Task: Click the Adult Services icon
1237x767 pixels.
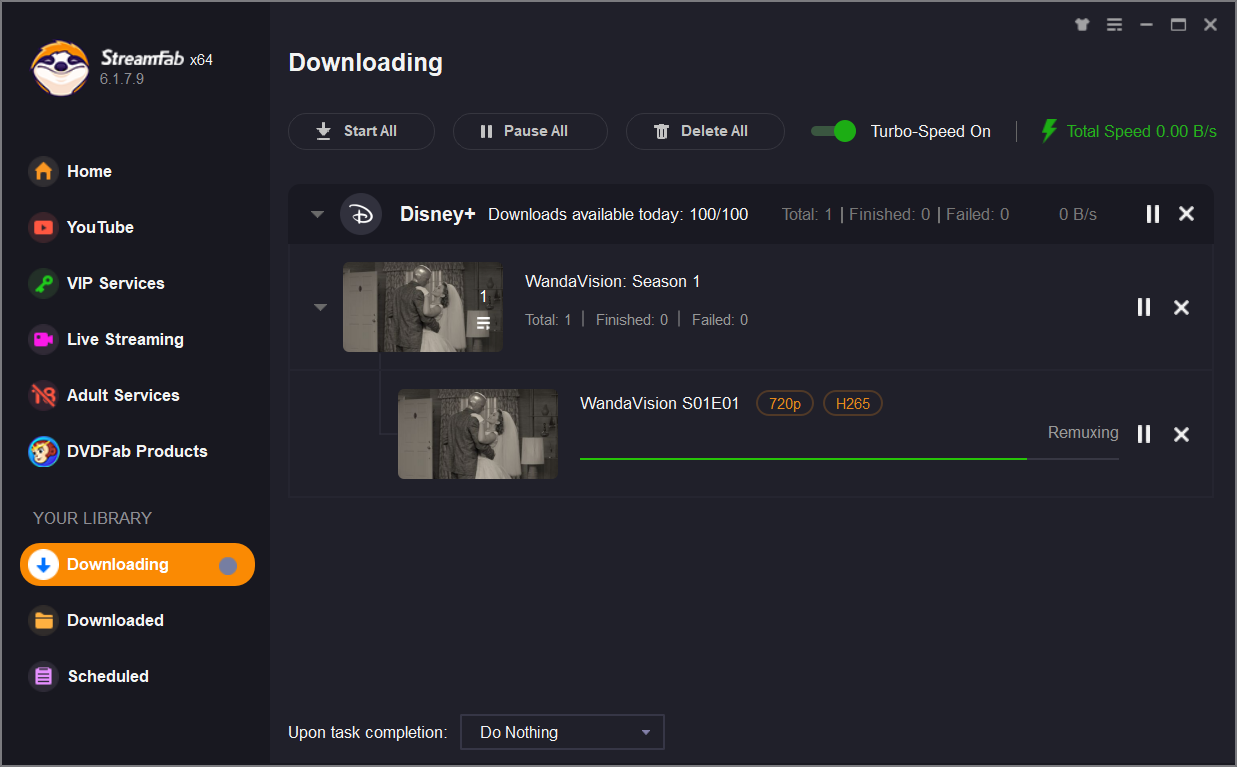Action: tap(43, 395)
